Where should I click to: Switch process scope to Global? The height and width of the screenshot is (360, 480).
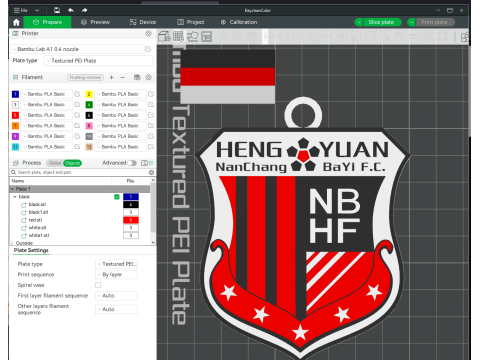(x=54, y=163)
